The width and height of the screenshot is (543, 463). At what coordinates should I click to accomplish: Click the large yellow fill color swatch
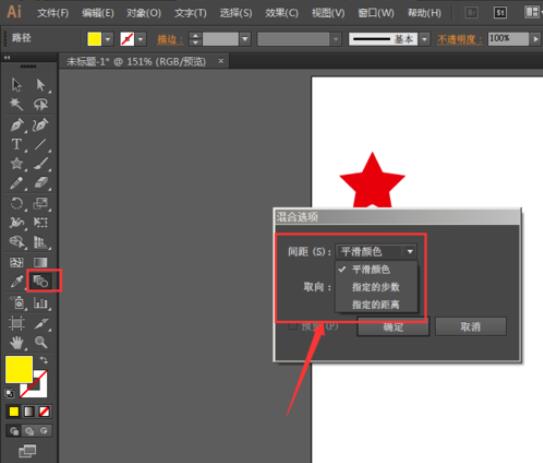[19, 369]
